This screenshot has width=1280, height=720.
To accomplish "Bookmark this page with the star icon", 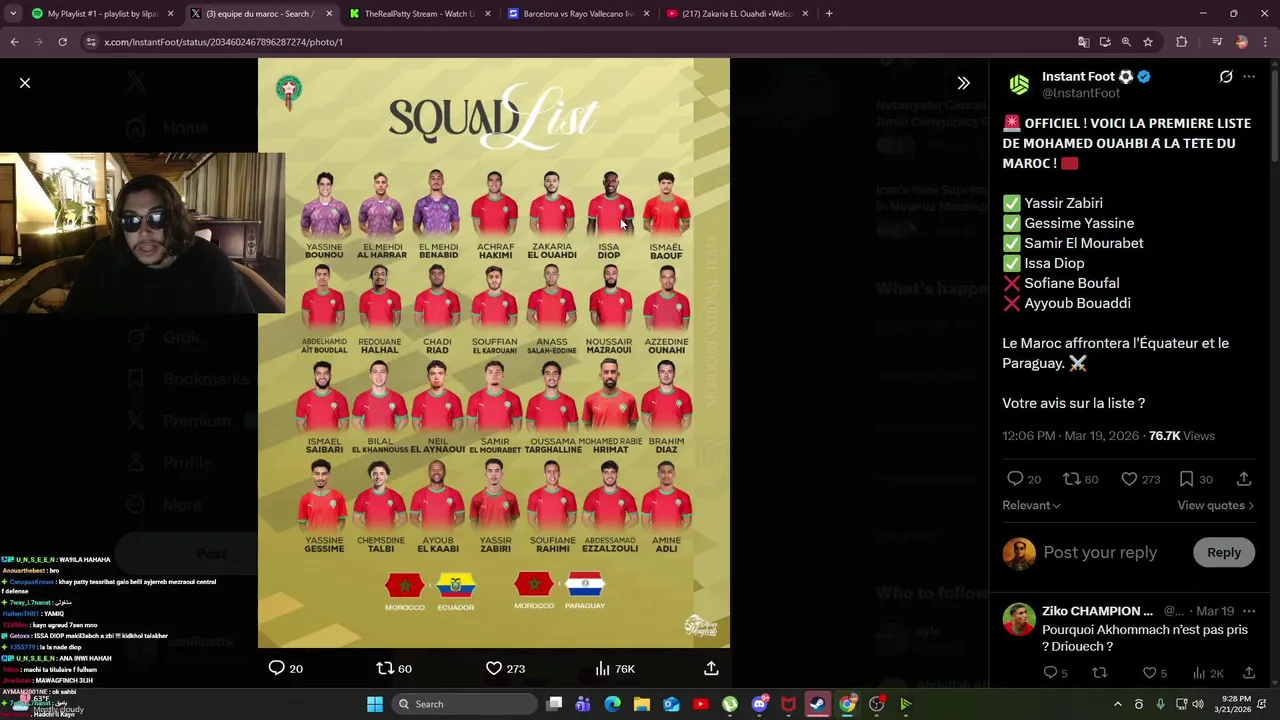I will coord(1148,42).
